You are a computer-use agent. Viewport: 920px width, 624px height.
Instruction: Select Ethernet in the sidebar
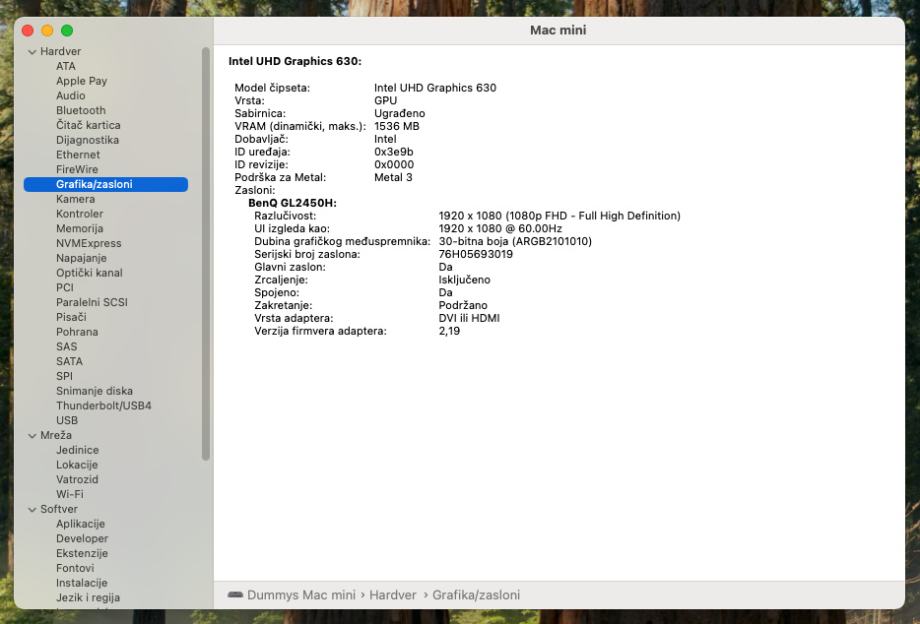[78, 154]
